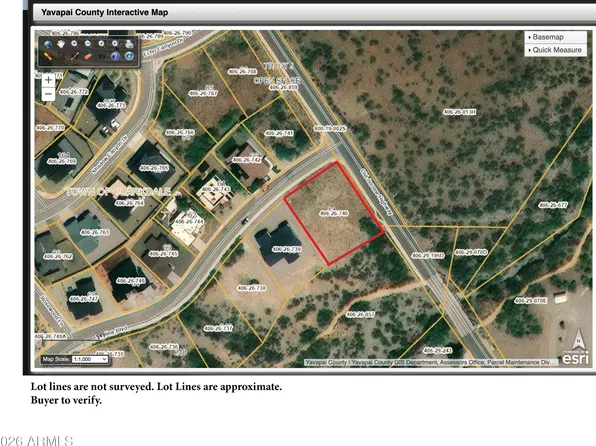
Task: Click parcel label 406-26-877
Action: pyautogui.click(x=553, y=205)
